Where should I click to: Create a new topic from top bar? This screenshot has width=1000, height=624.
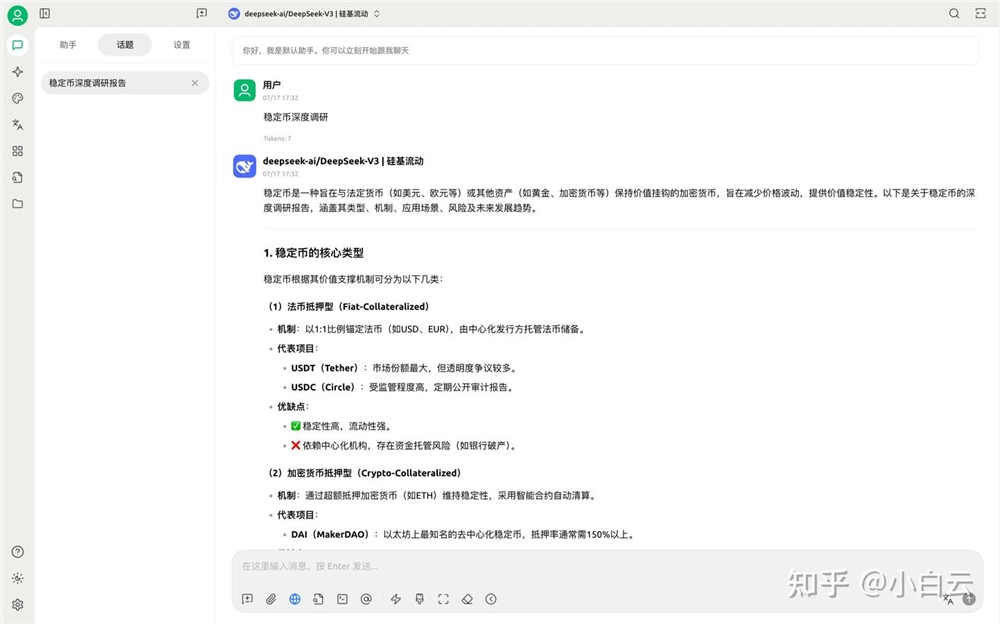pyautogui.click(x=202, y=13)
